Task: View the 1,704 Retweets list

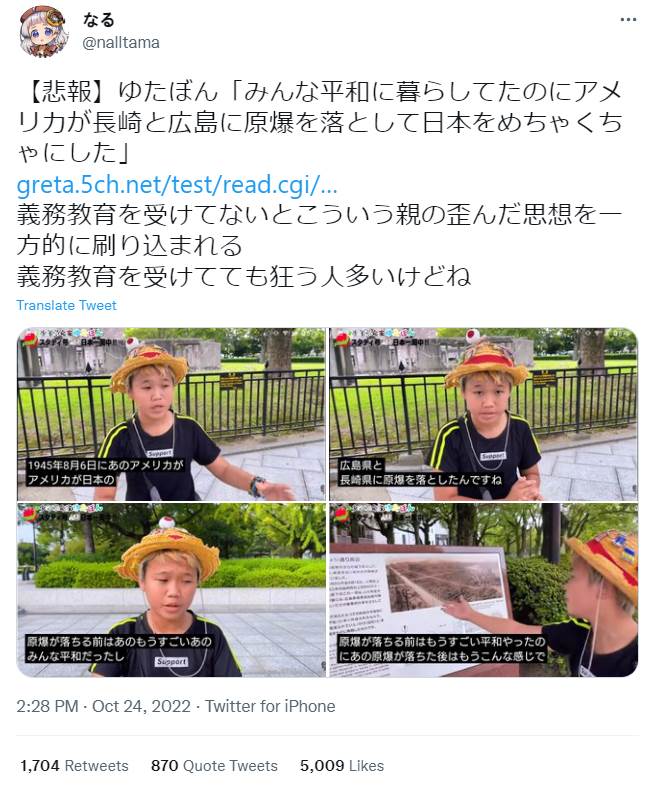Action: pos(74,766)
